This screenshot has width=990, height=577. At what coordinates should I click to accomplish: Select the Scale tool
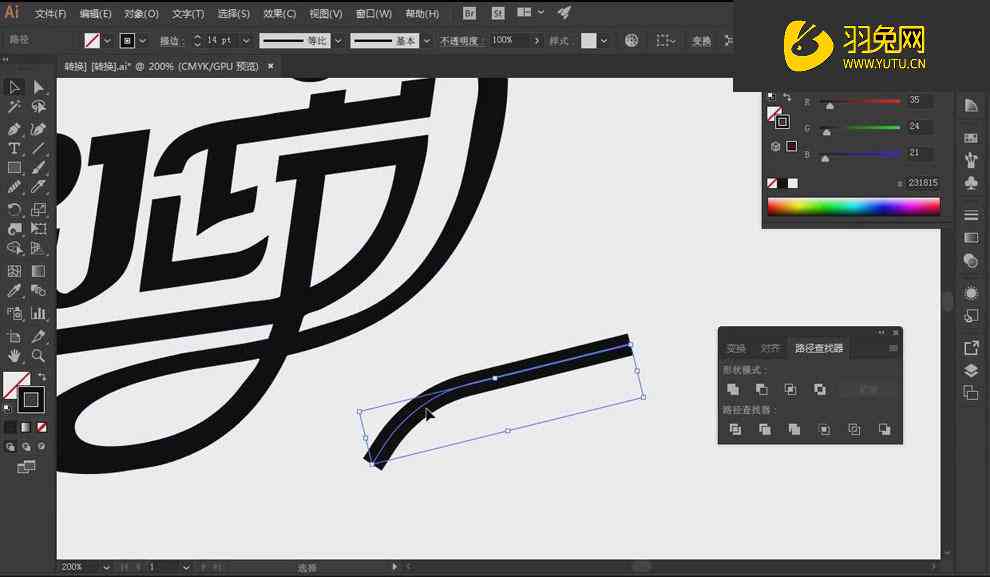point(38,209)
